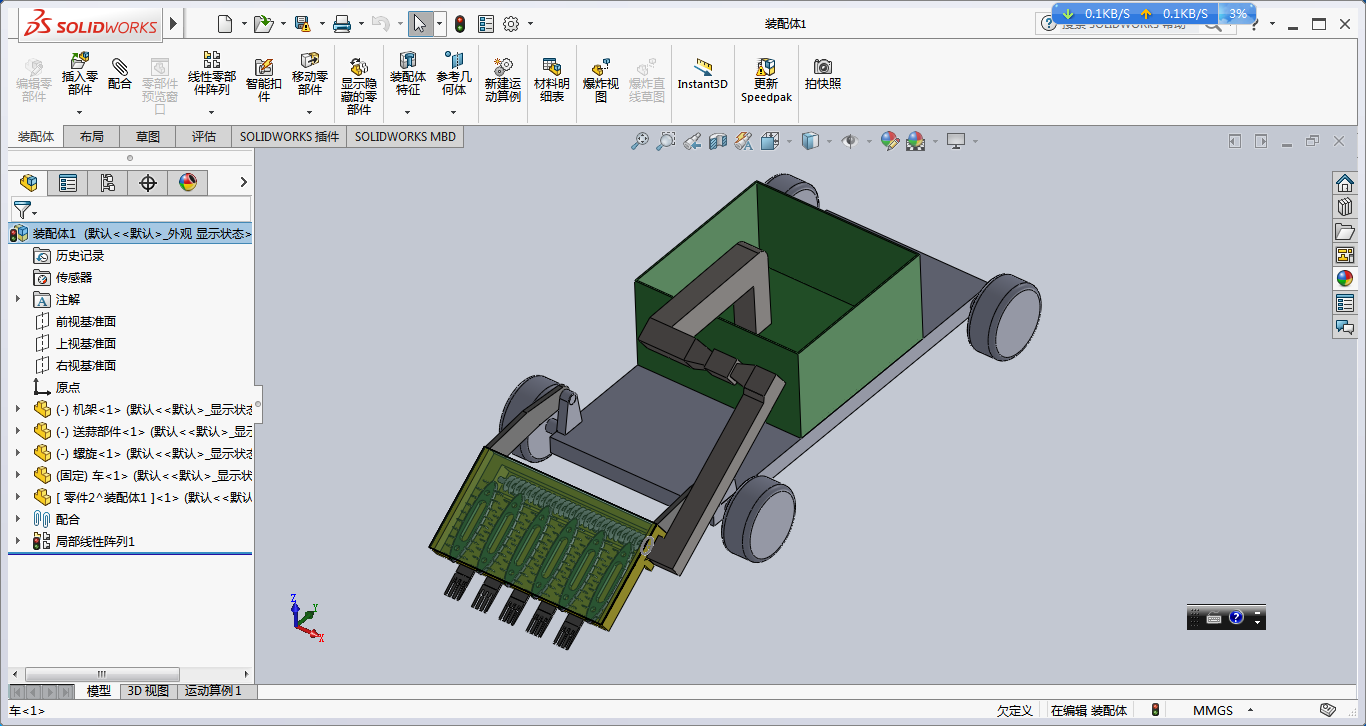This screenshot has width=1366, height=726.
Task: Open the Appearances task pane color wheel
Action: tap(1345, 279)
